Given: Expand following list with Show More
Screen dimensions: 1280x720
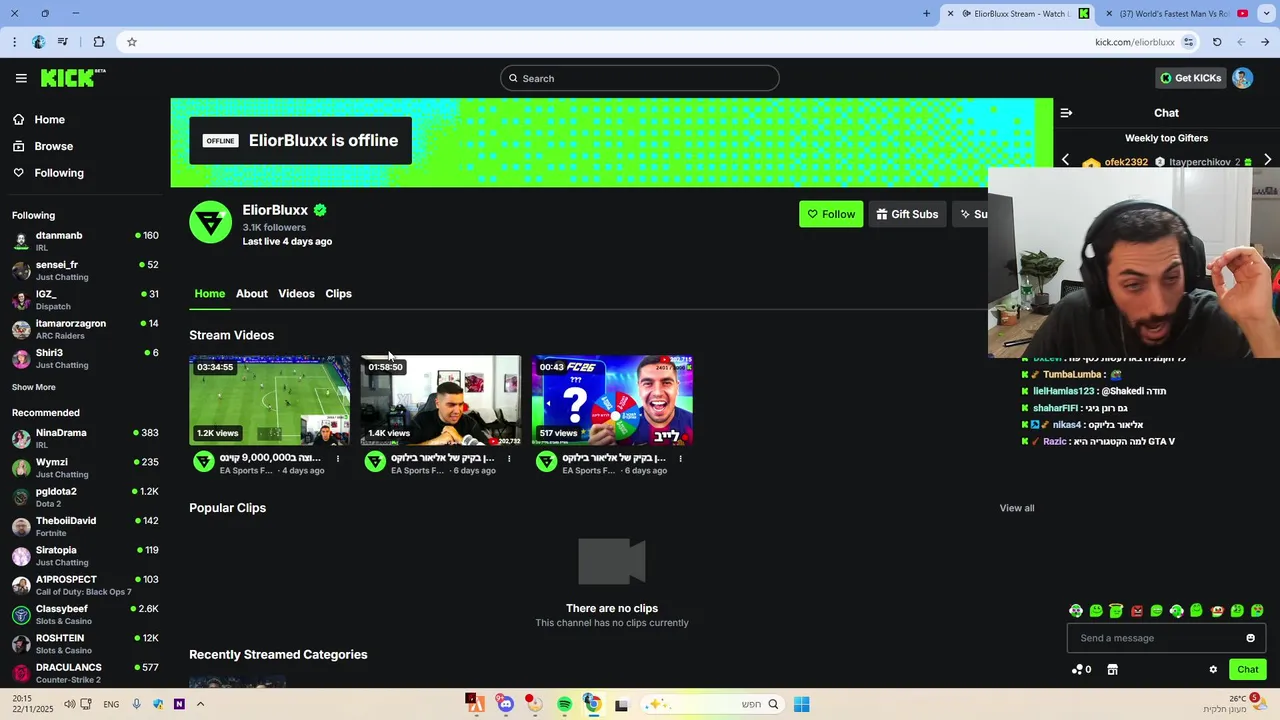Looking at the screenshot, I should tap(34, 387).
